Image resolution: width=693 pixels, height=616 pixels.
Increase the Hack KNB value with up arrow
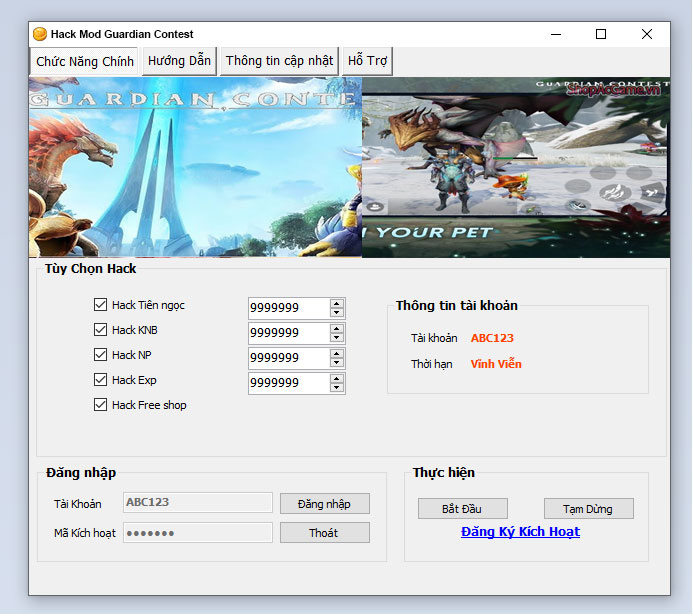click(337, 329)
